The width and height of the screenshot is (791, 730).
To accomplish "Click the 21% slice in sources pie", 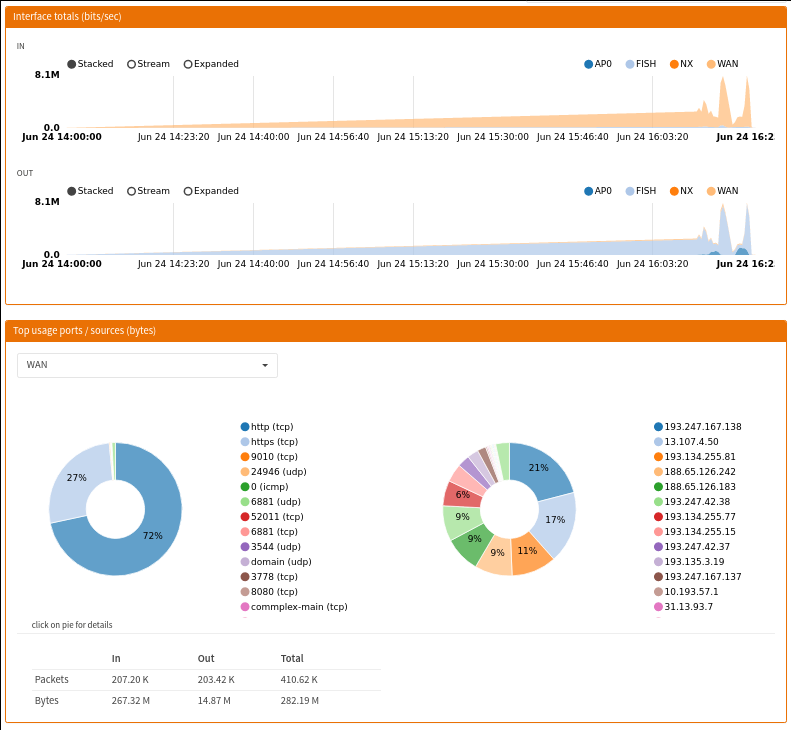I will coord(539,468).
